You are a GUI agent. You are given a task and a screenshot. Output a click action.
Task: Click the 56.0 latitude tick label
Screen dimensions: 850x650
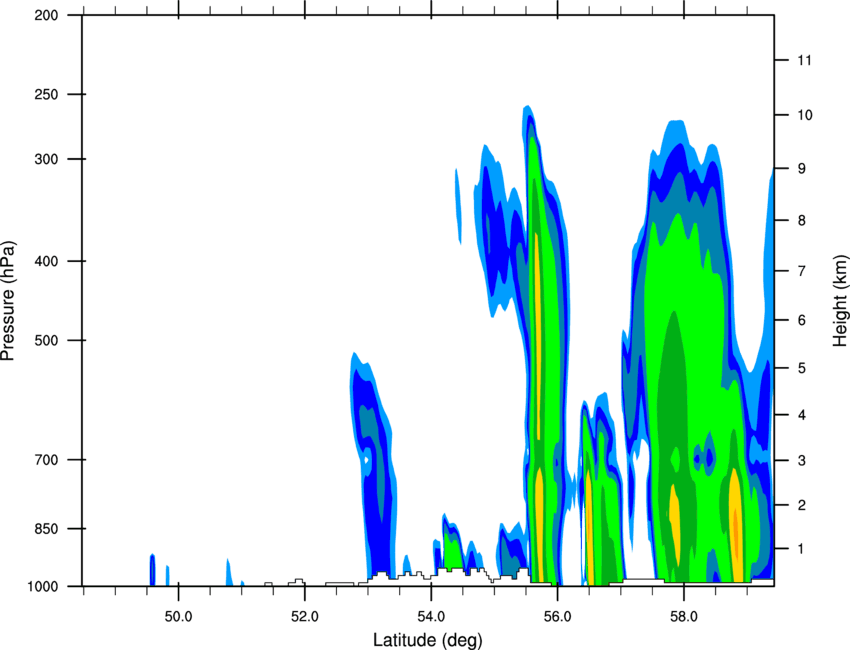557,617
